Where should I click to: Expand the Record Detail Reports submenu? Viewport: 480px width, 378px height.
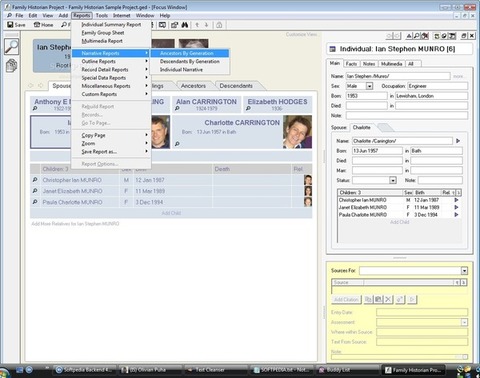[111, 70]
